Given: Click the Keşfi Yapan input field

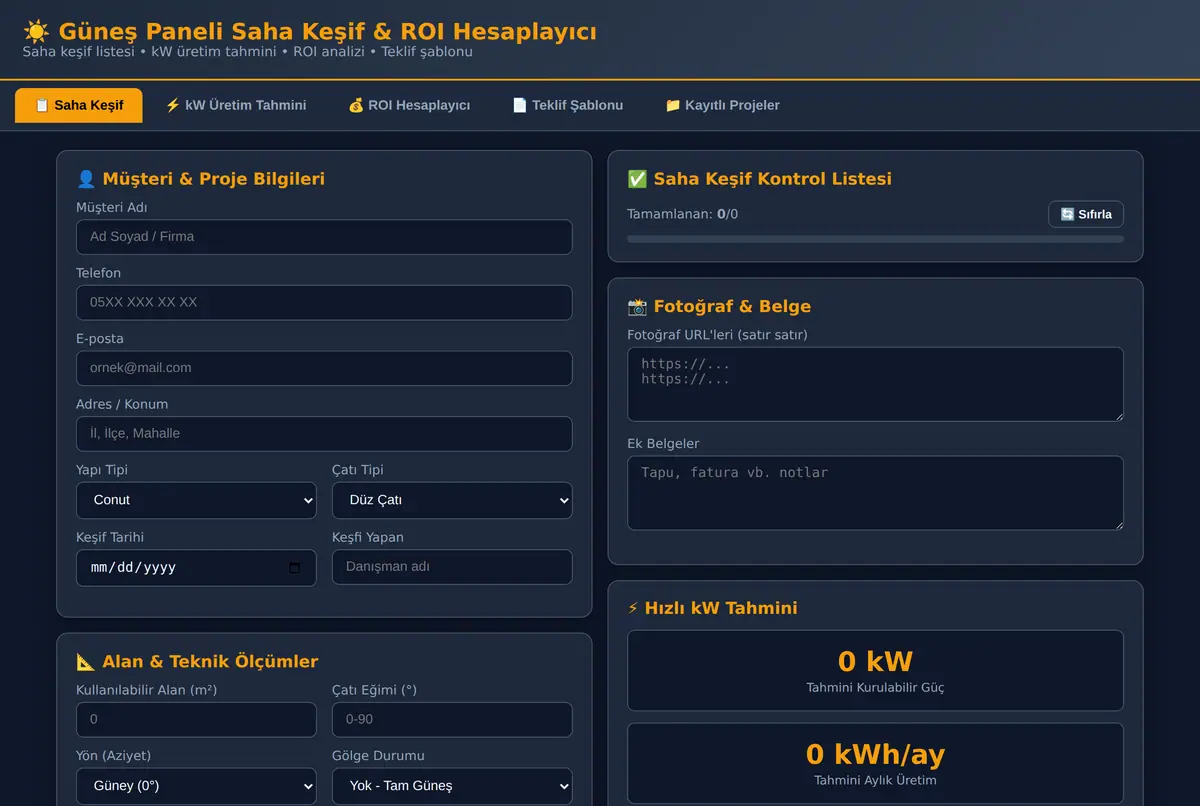Looking at the screenshot, I should pyautogui.click(x=452, y=567).
